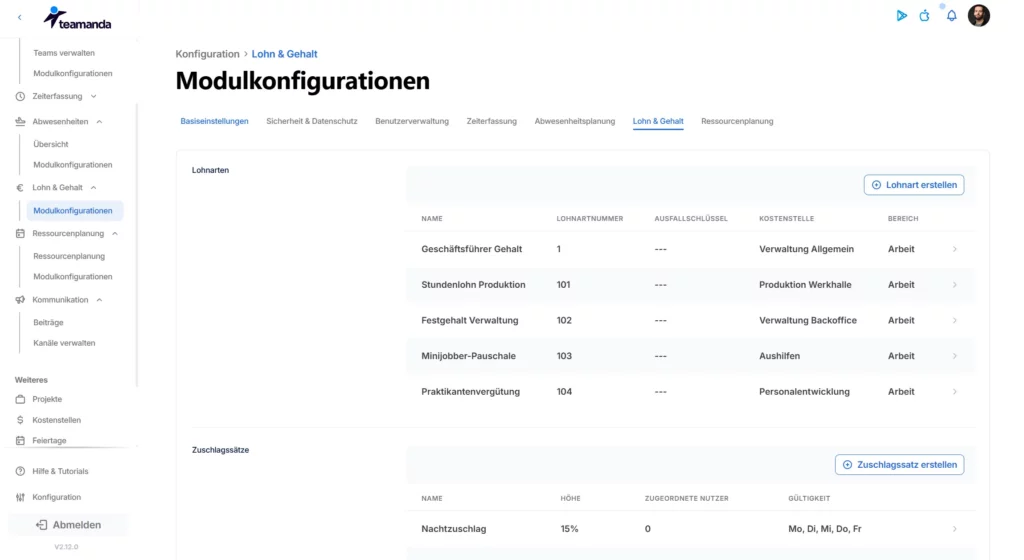
Task: Click the euro icon for Lohn & Gehalt
Action: pos(20,187)
